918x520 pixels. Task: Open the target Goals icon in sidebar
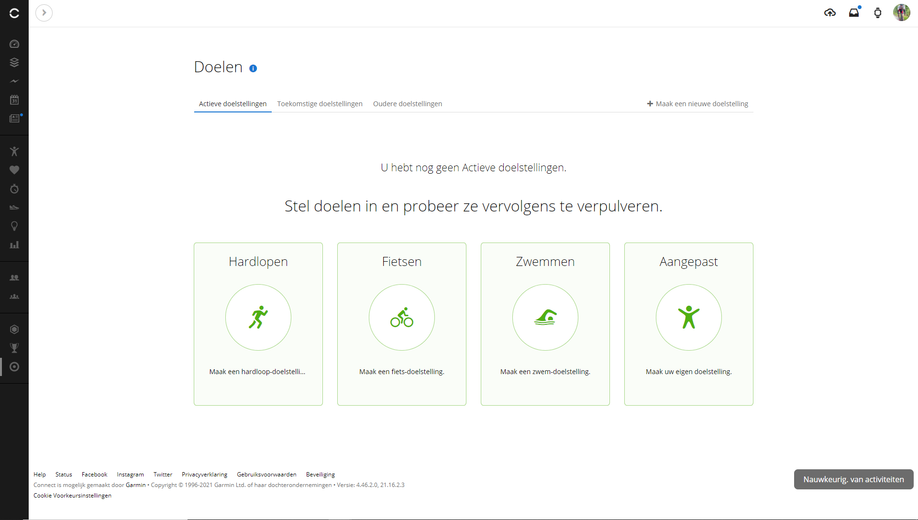pyautogui.click(x=14, y=367)
